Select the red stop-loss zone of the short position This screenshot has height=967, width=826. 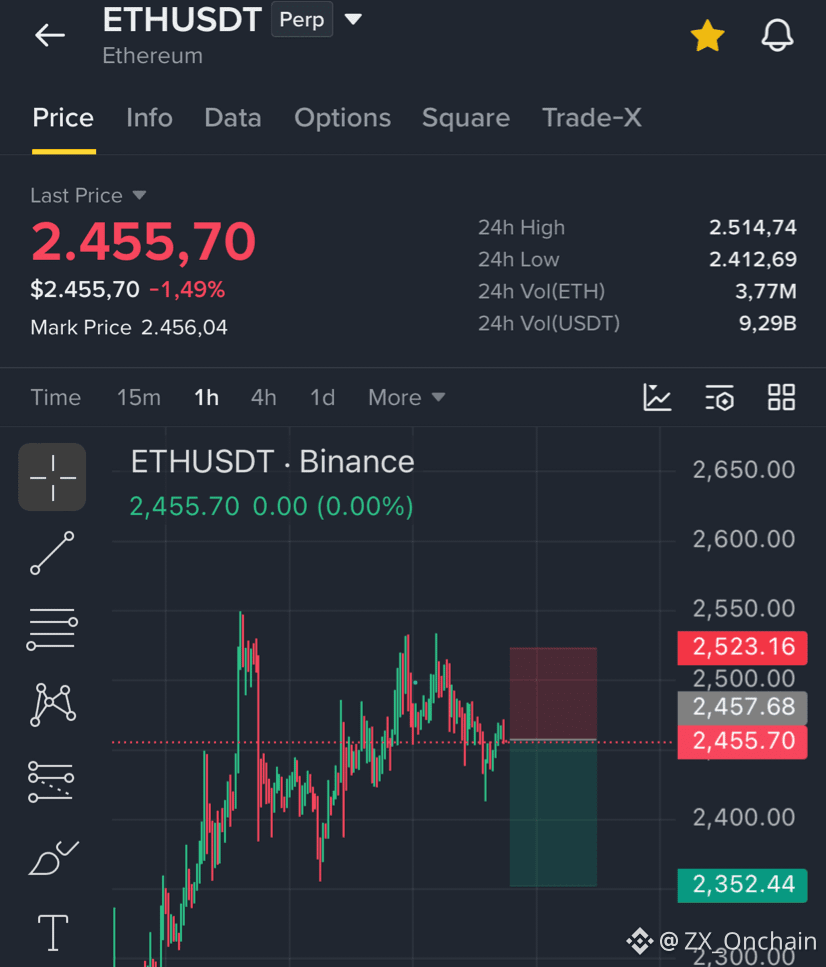(x=553, y=693)
